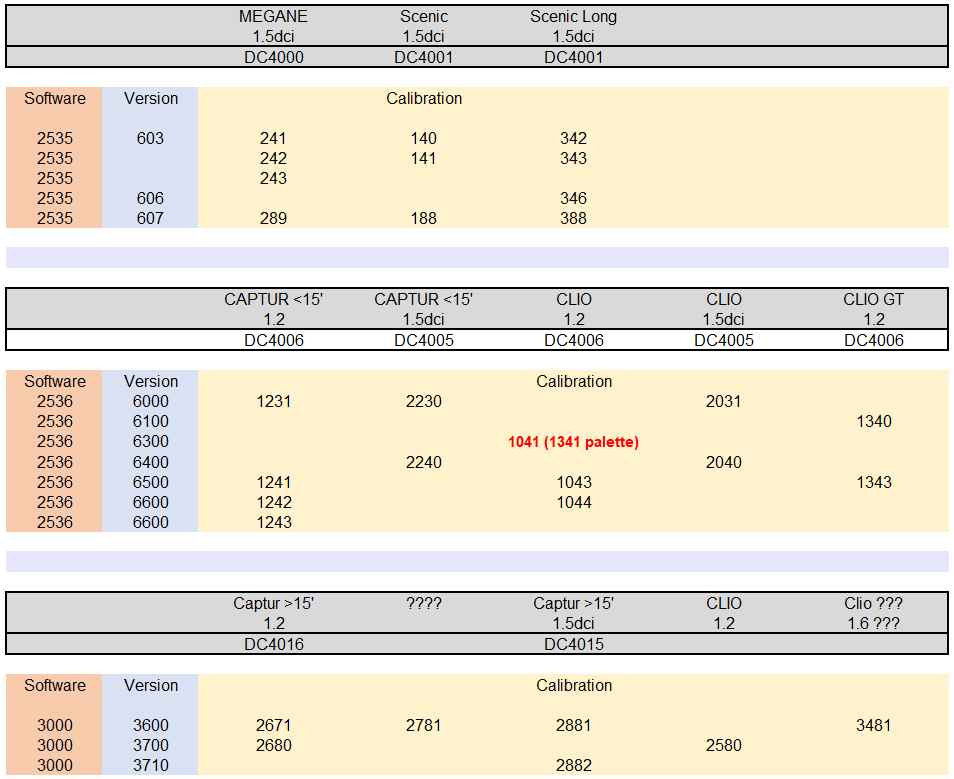Image resolution: width=954 pixels, height=779 pixels.
Task: Select software 2536 in the version 6300 row
Action: (55, 442)
